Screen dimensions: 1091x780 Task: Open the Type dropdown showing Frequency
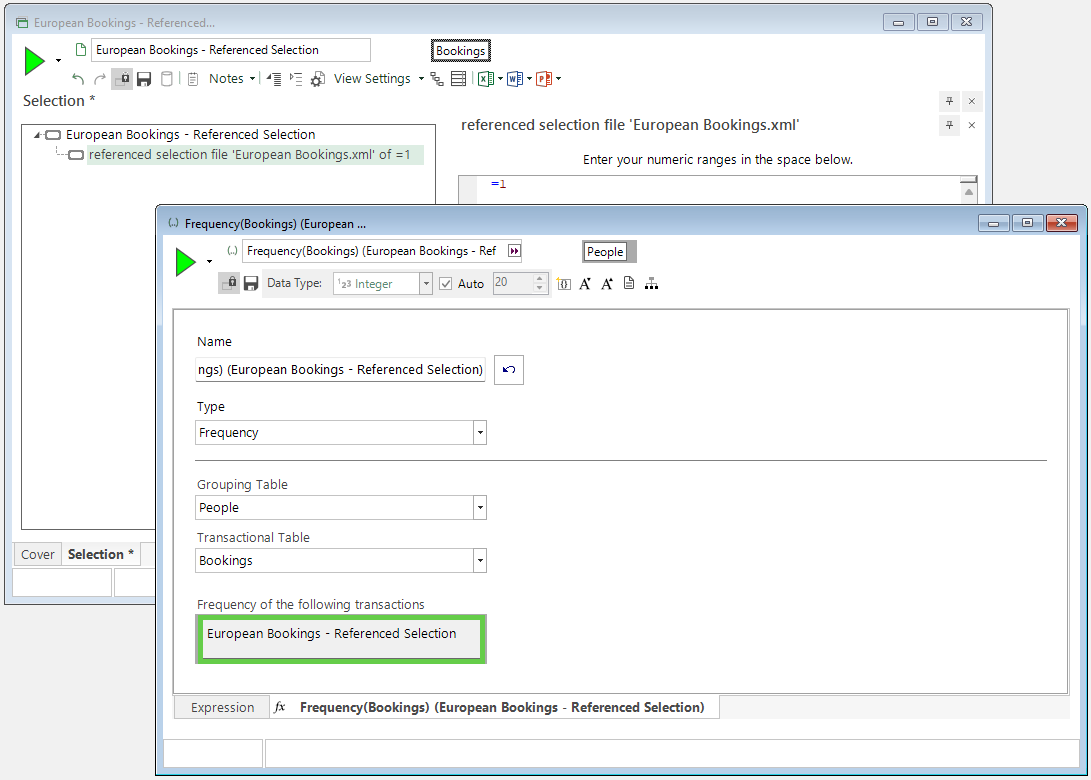(479, 433)
